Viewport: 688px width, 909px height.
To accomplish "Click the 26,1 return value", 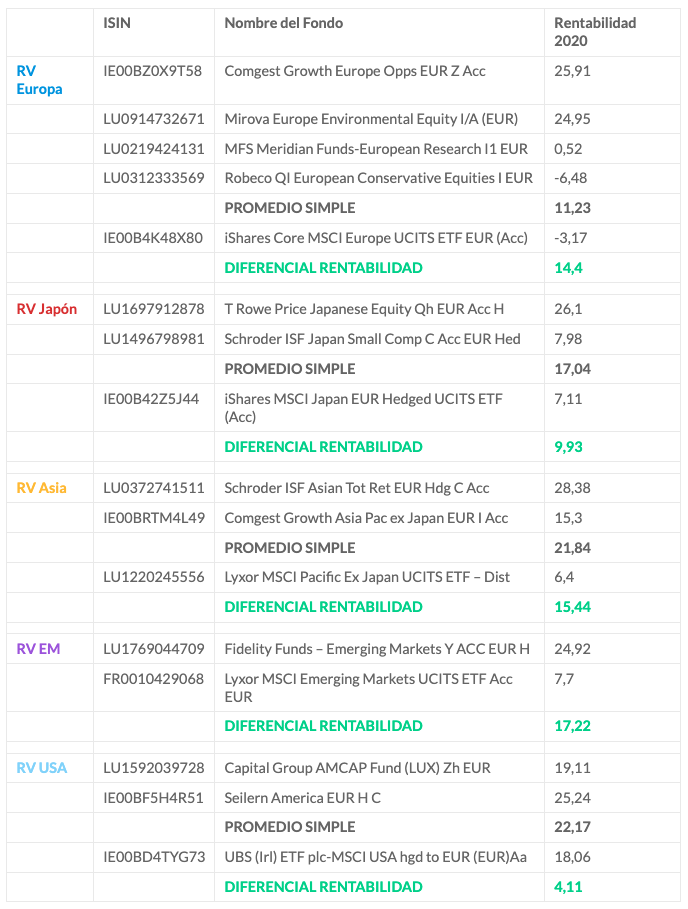I will click(x=568, y=309).
